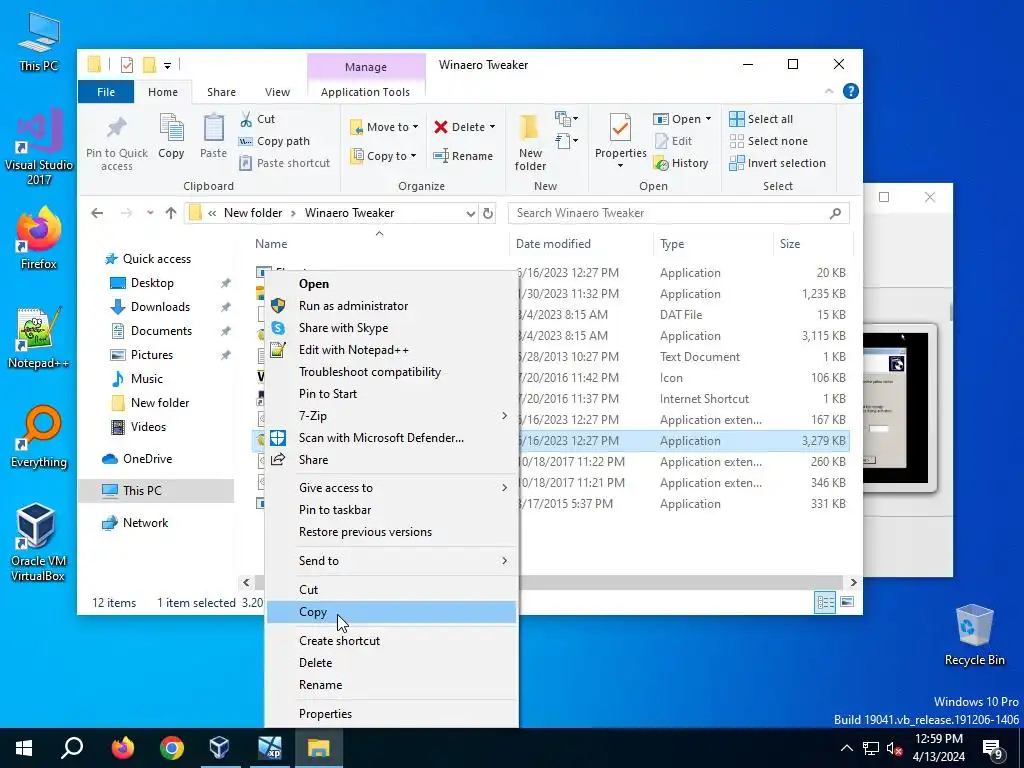Screen dimensions: 1024x768
Task: Open the File tab
Action: tap(106, 92)
